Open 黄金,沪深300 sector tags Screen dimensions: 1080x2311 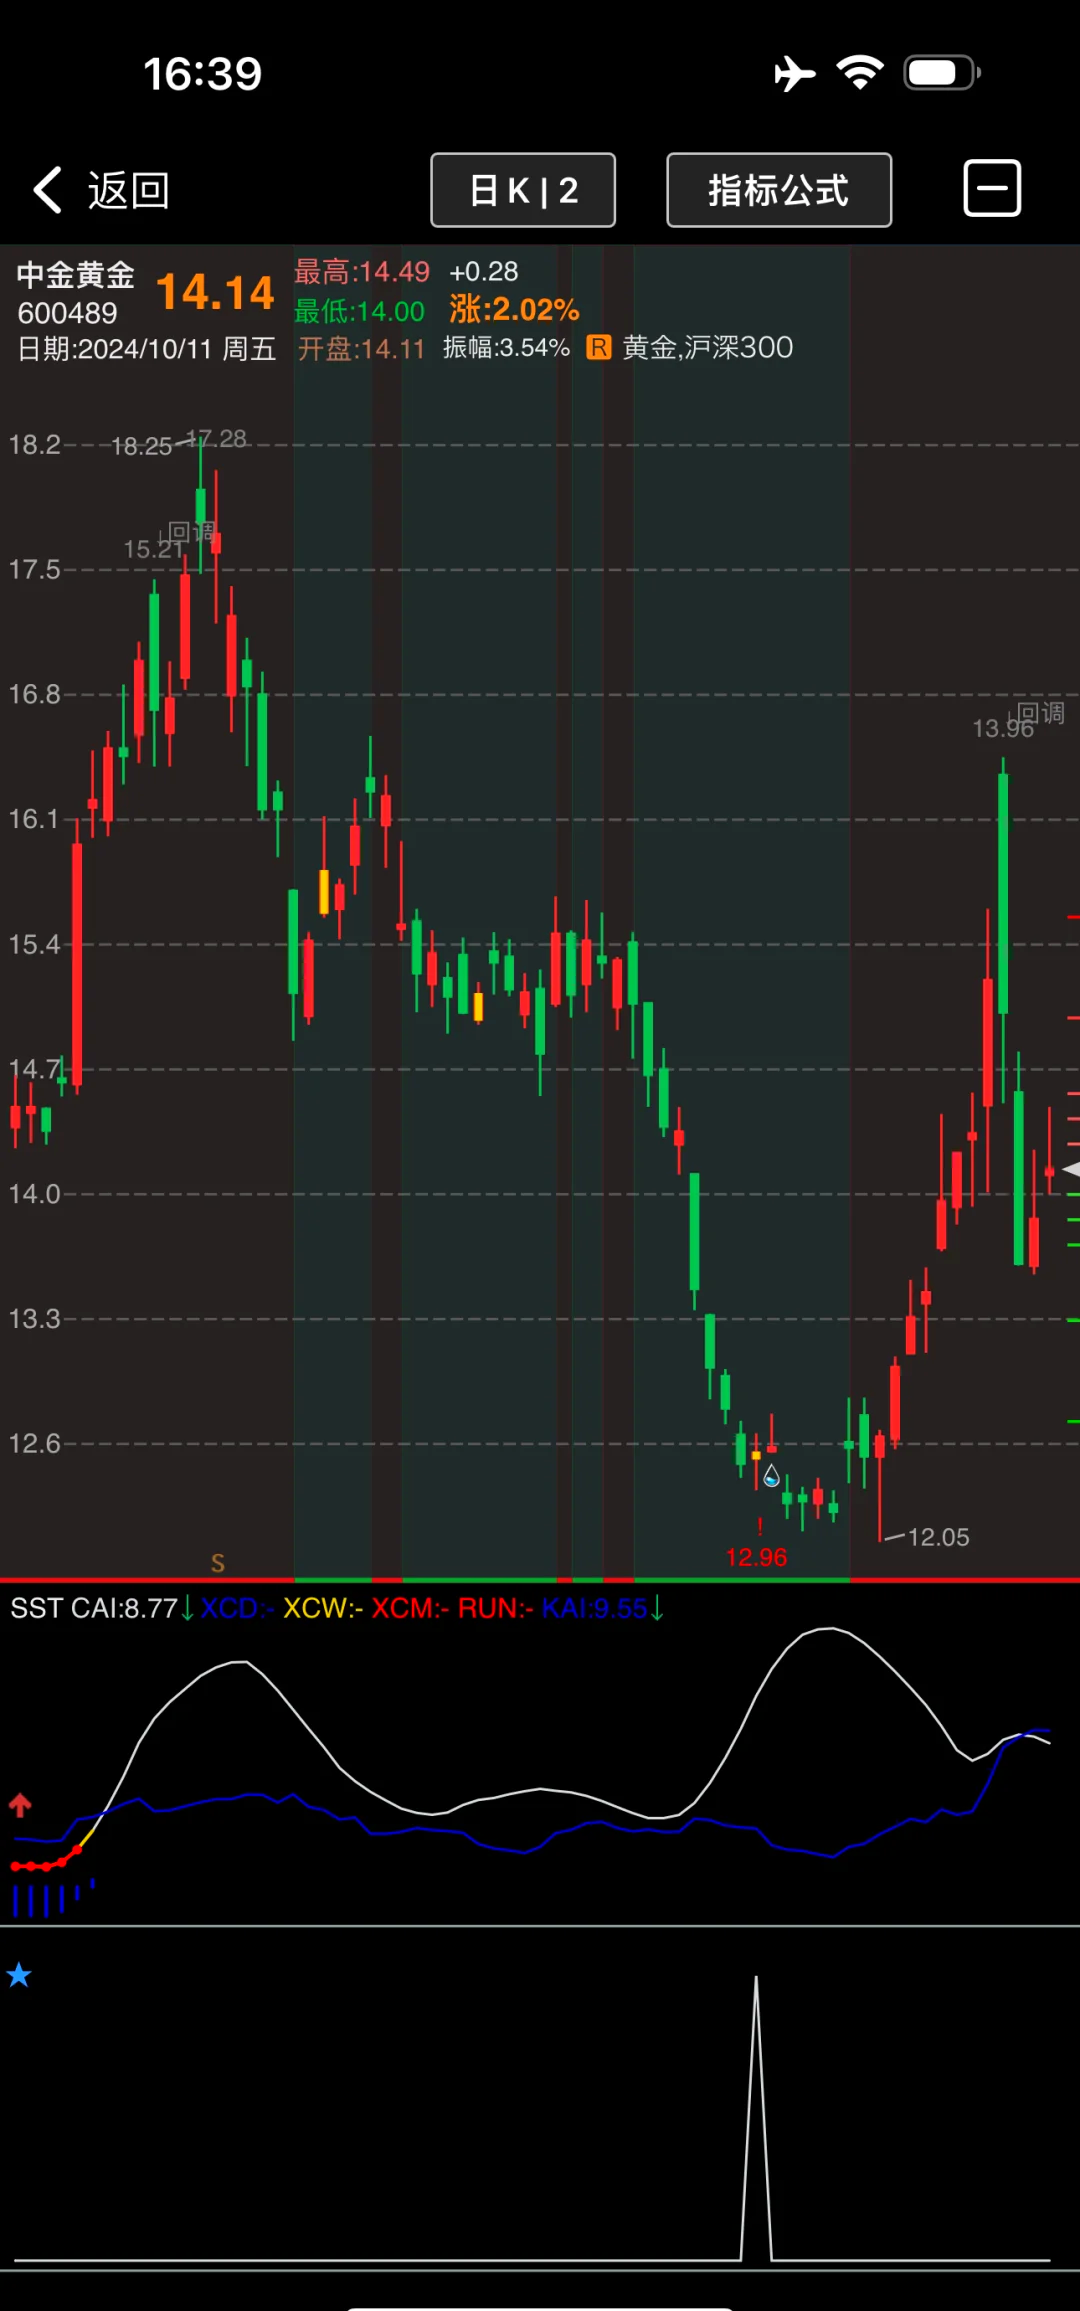click(x=707, y=347)
